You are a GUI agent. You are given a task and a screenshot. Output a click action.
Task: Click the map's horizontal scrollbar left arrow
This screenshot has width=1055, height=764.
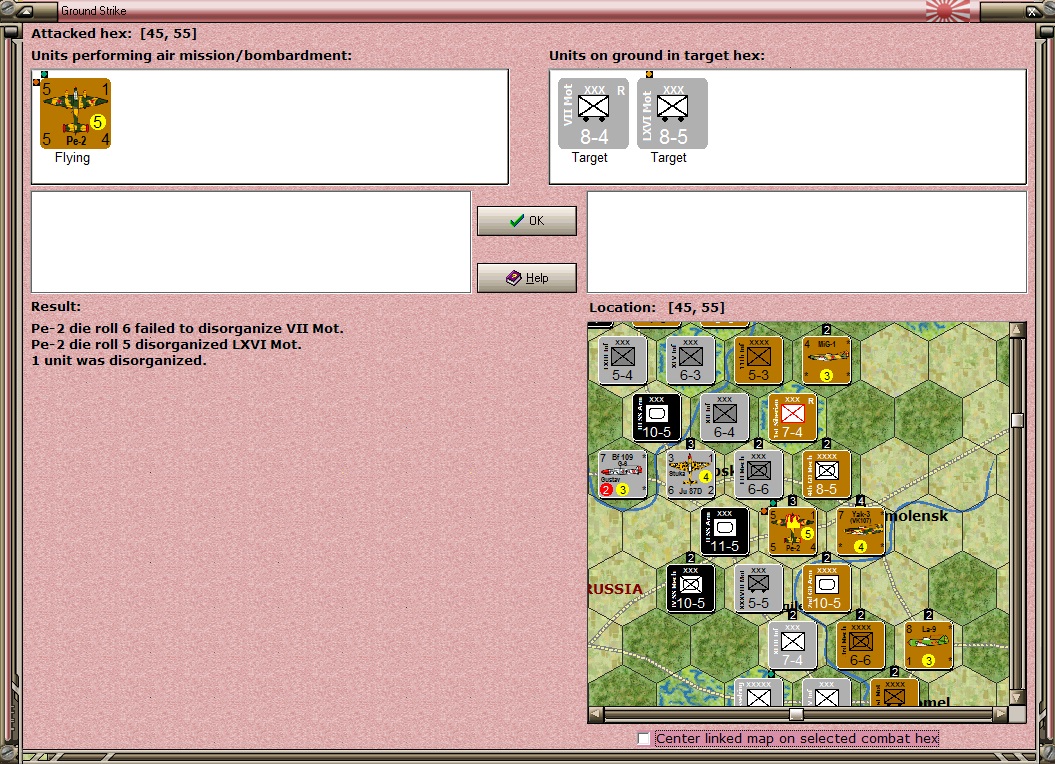(596, 714)
